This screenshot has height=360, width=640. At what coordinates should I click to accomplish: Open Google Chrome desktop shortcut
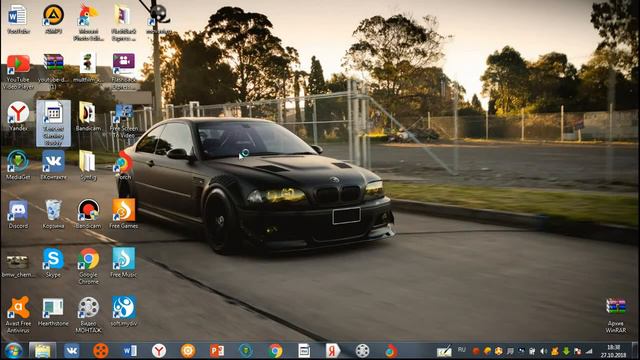point(88,266)
